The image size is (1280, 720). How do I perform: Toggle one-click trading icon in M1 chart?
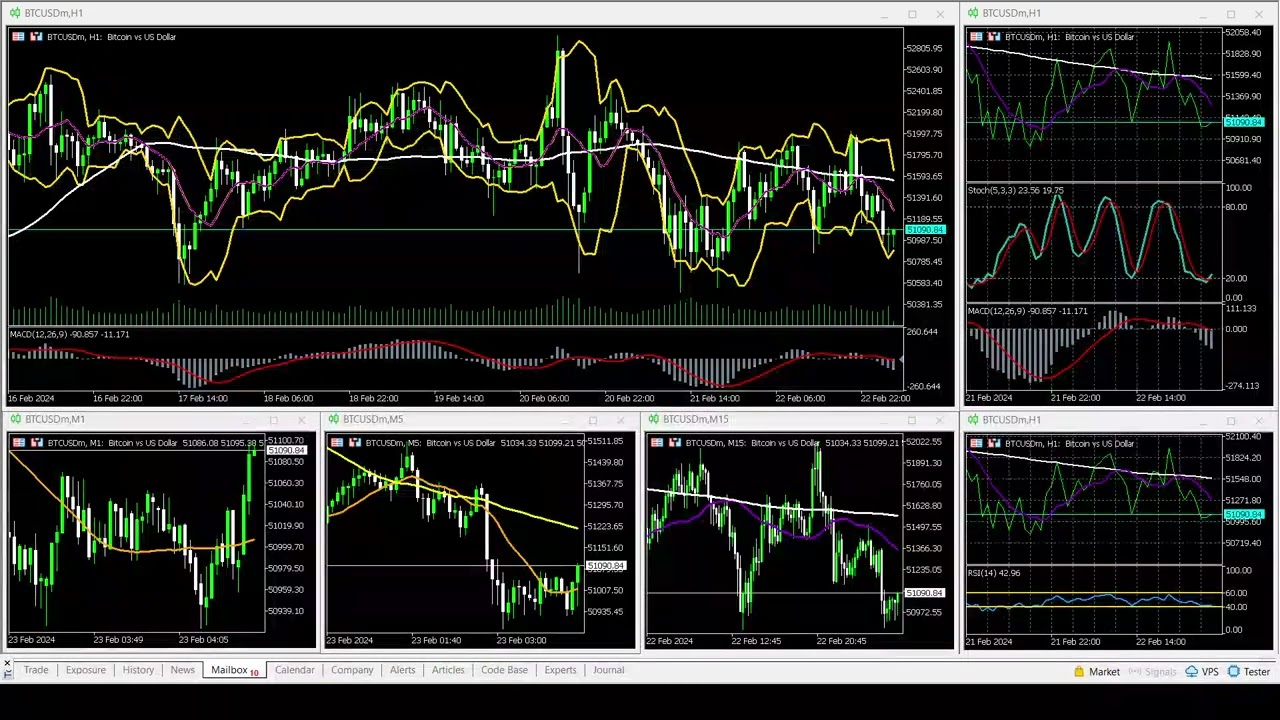(x=37, y=443)
